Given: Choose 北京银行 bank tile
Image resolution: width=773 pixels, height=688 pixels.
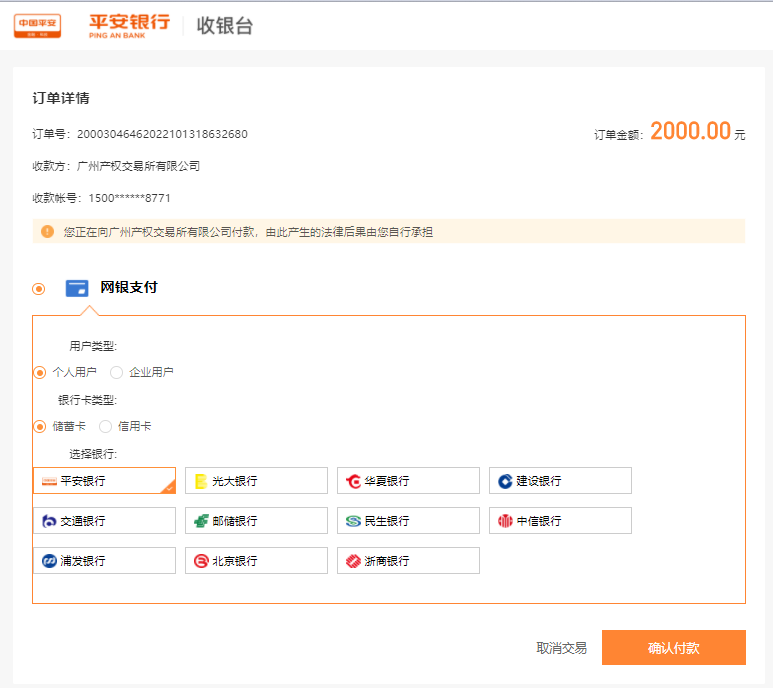Looking at the screenshot, I should click(256, 560).
